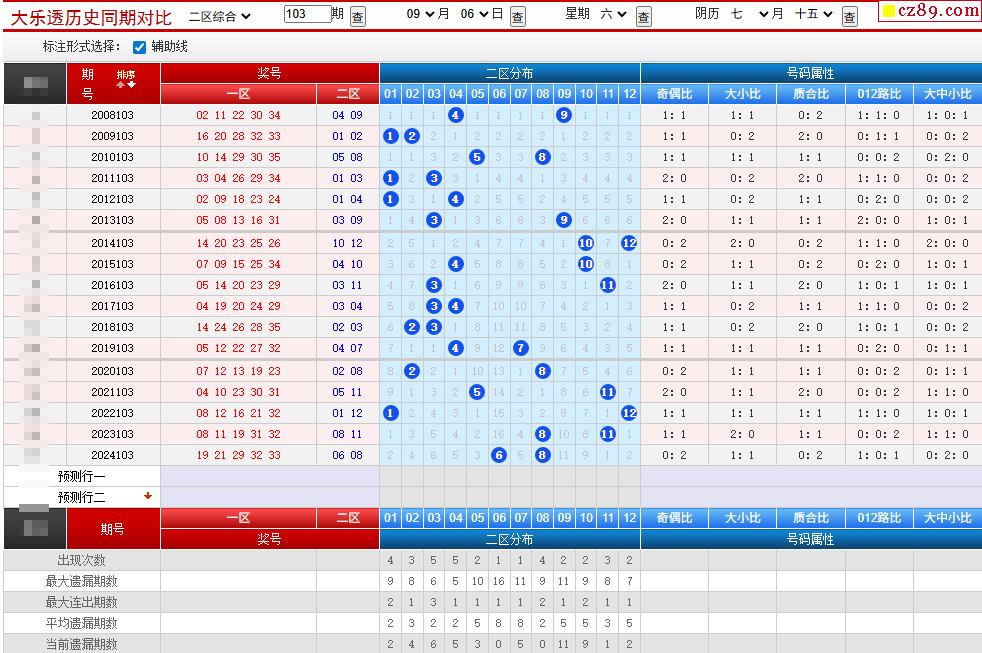Select blue ball 8 in the 2020103 row
The image size is (982, 653).
click(542, 371)
